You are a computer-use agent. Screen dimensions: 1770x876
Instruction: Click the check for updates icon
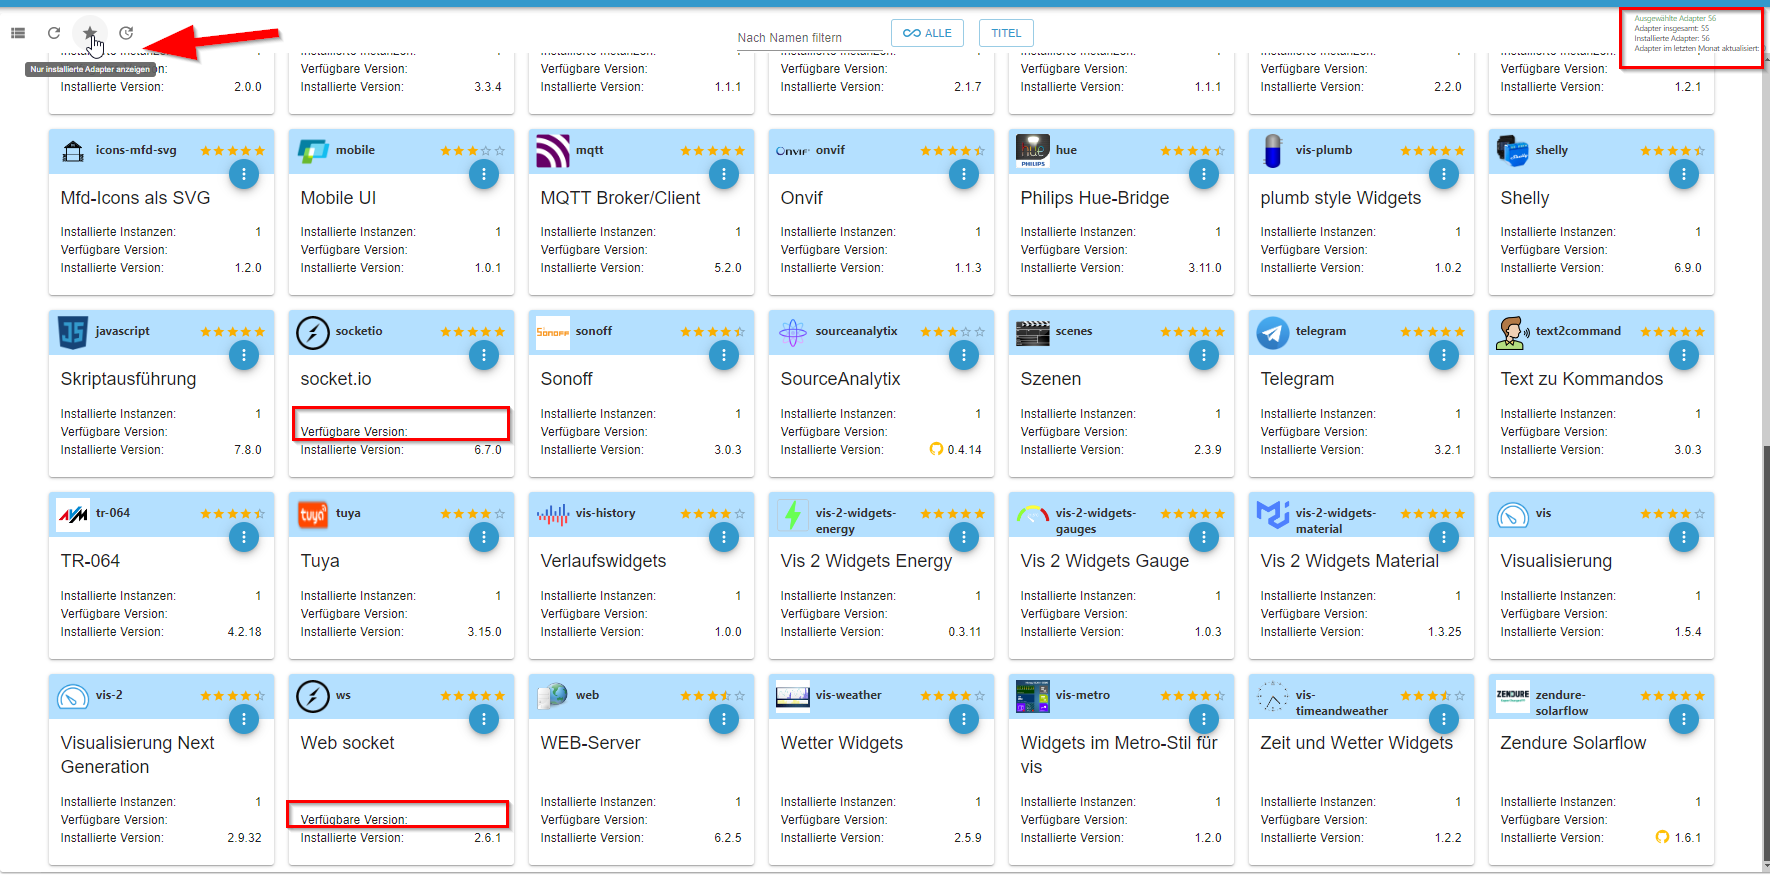126,33
